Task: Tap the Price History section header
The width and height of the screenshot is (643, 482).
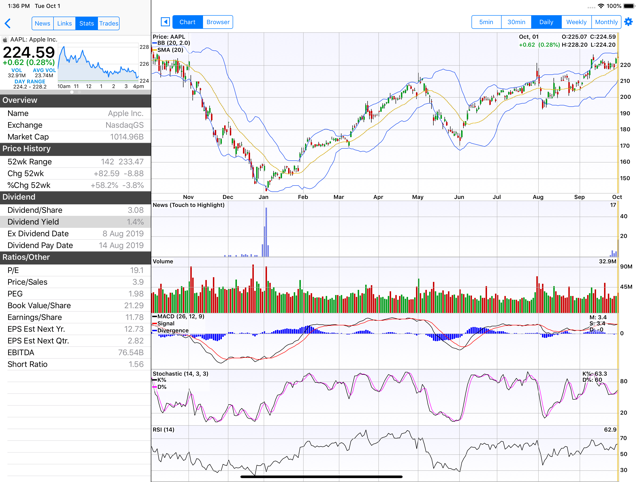Action: 75,149
